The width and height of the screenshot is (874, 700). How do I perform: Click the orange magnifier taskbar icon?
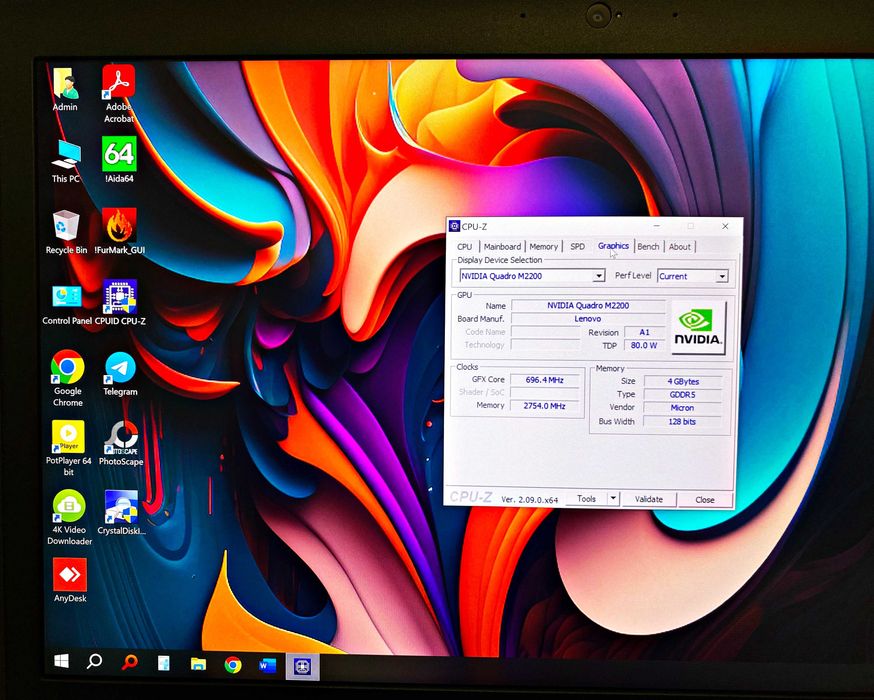pos(129,662)
